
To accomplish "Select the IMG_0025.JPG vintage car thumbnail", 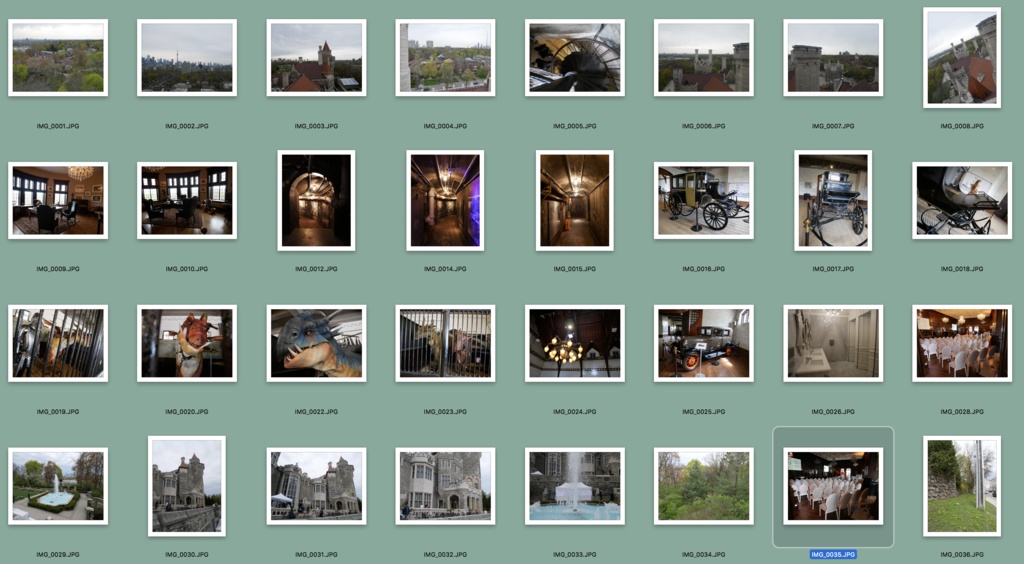I will click(x=703, y=343).
